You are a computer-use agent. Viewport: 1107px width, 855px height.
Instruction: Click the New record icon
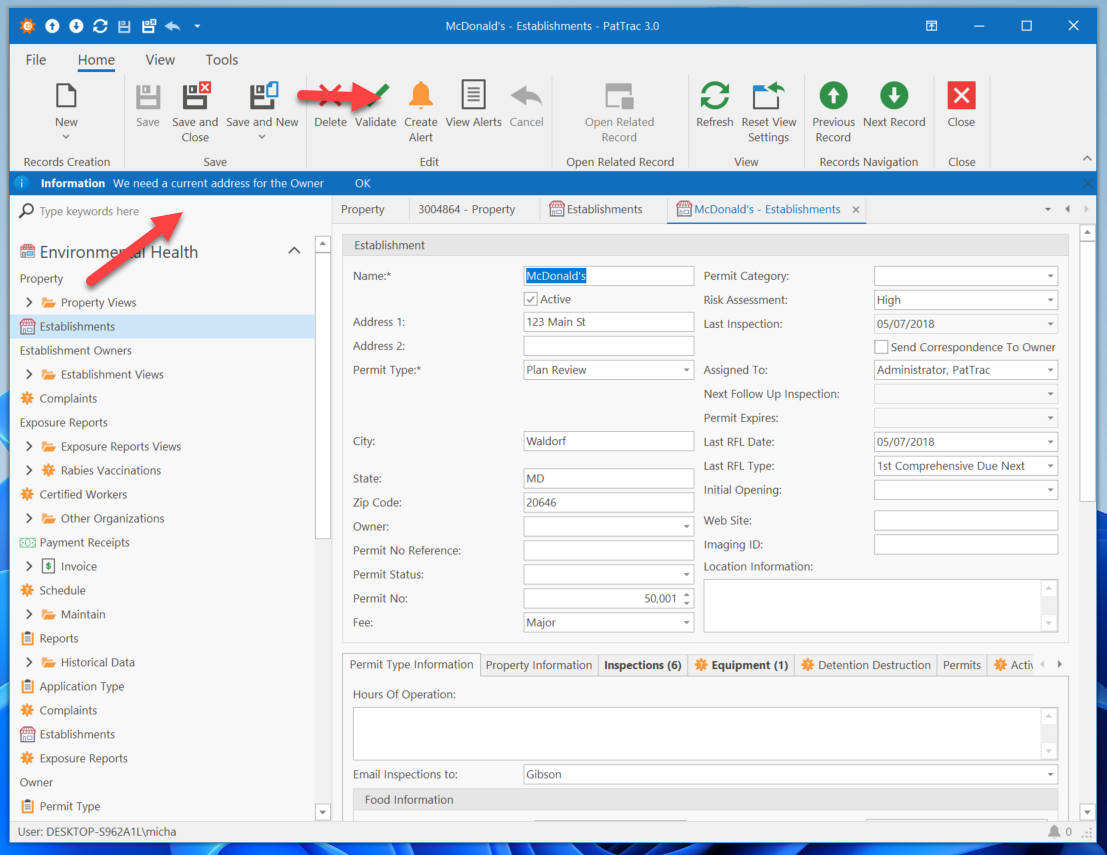(66, 96)
